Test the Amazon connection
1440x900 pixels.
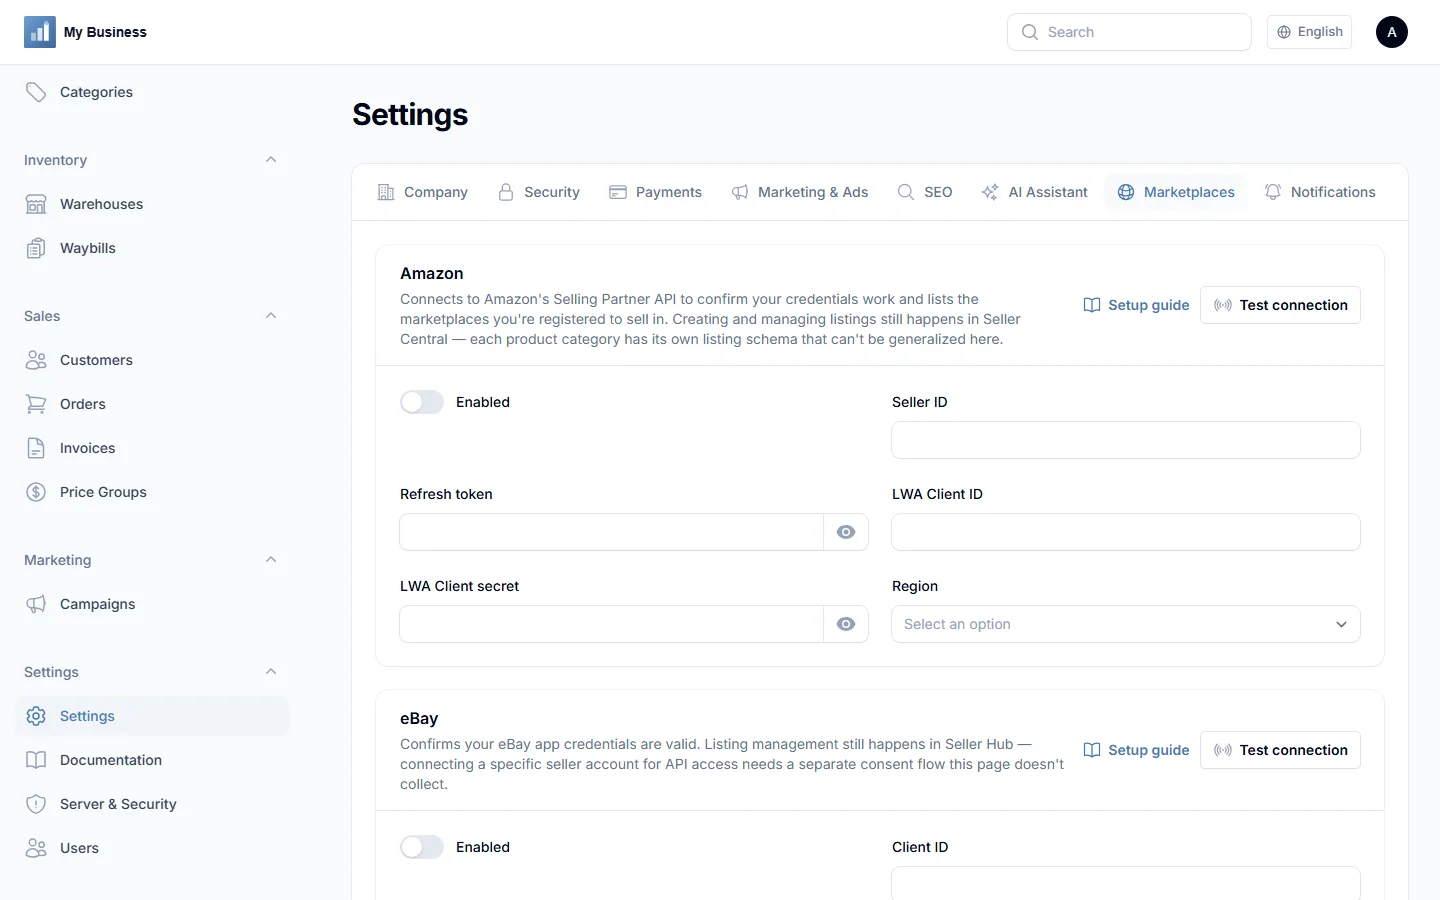tap(1280, 305)
